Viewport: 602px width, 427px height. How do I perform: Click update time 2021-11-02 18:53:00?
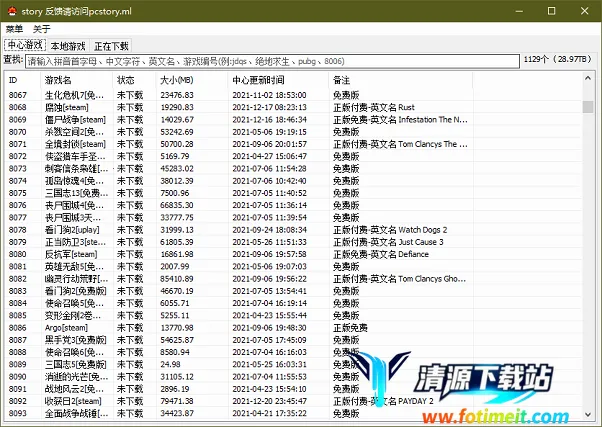(x=270, y=95)
